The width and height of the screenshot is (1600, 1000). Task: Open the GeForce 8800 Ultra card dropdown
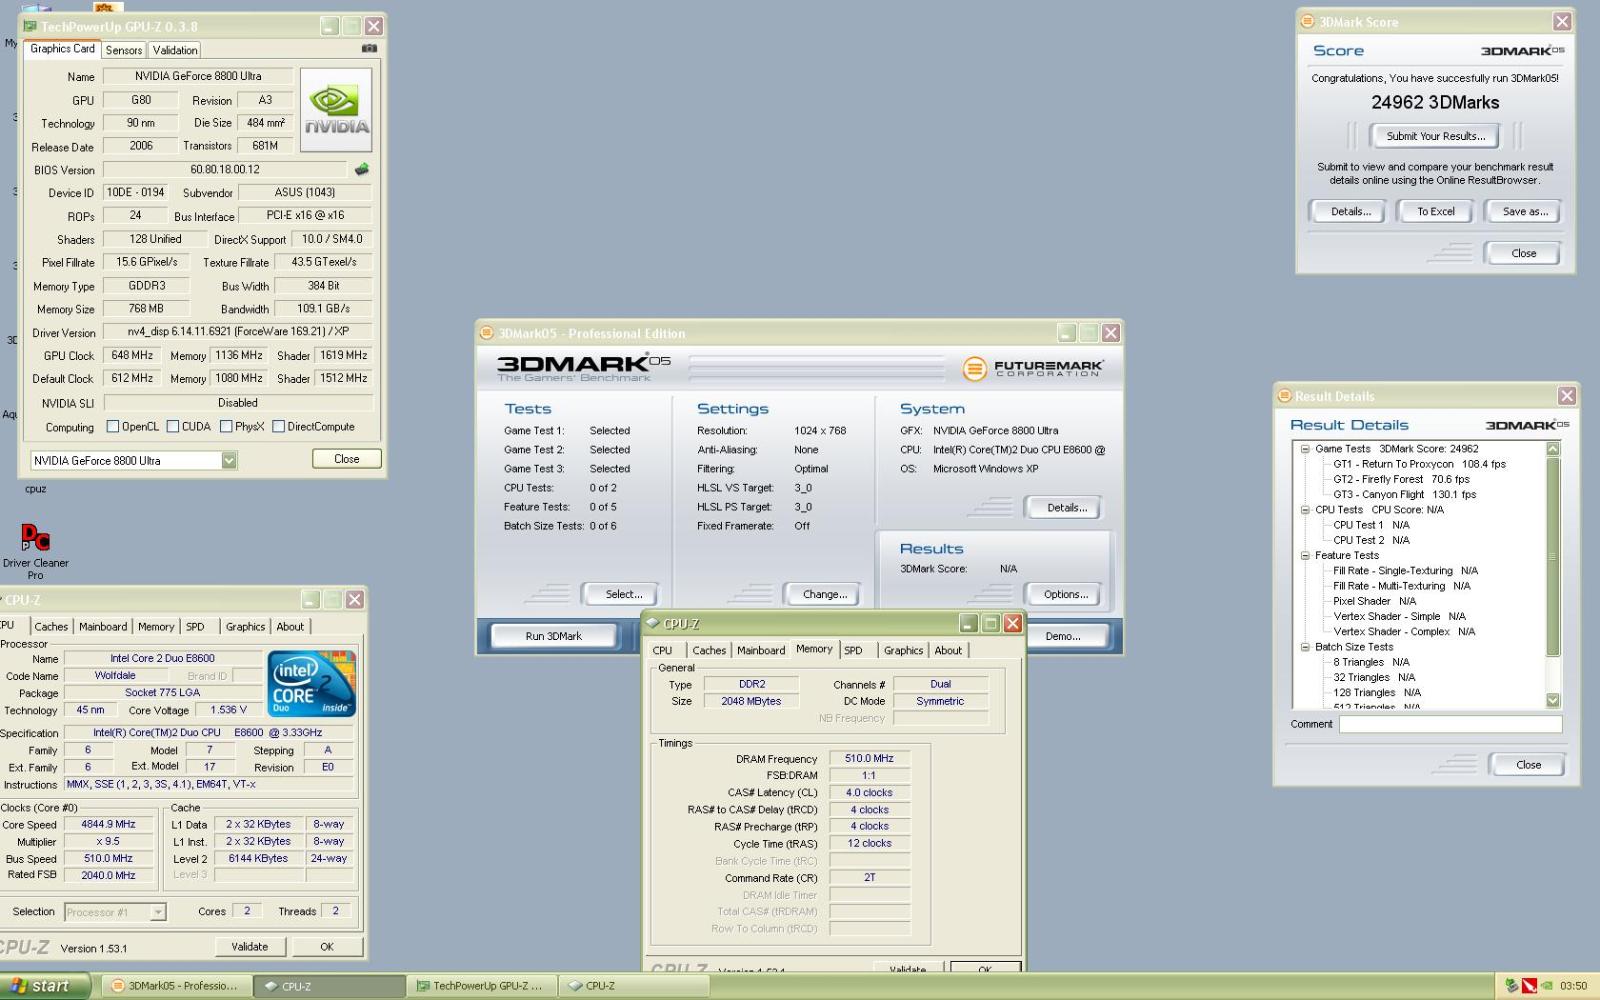pos(229,460)
